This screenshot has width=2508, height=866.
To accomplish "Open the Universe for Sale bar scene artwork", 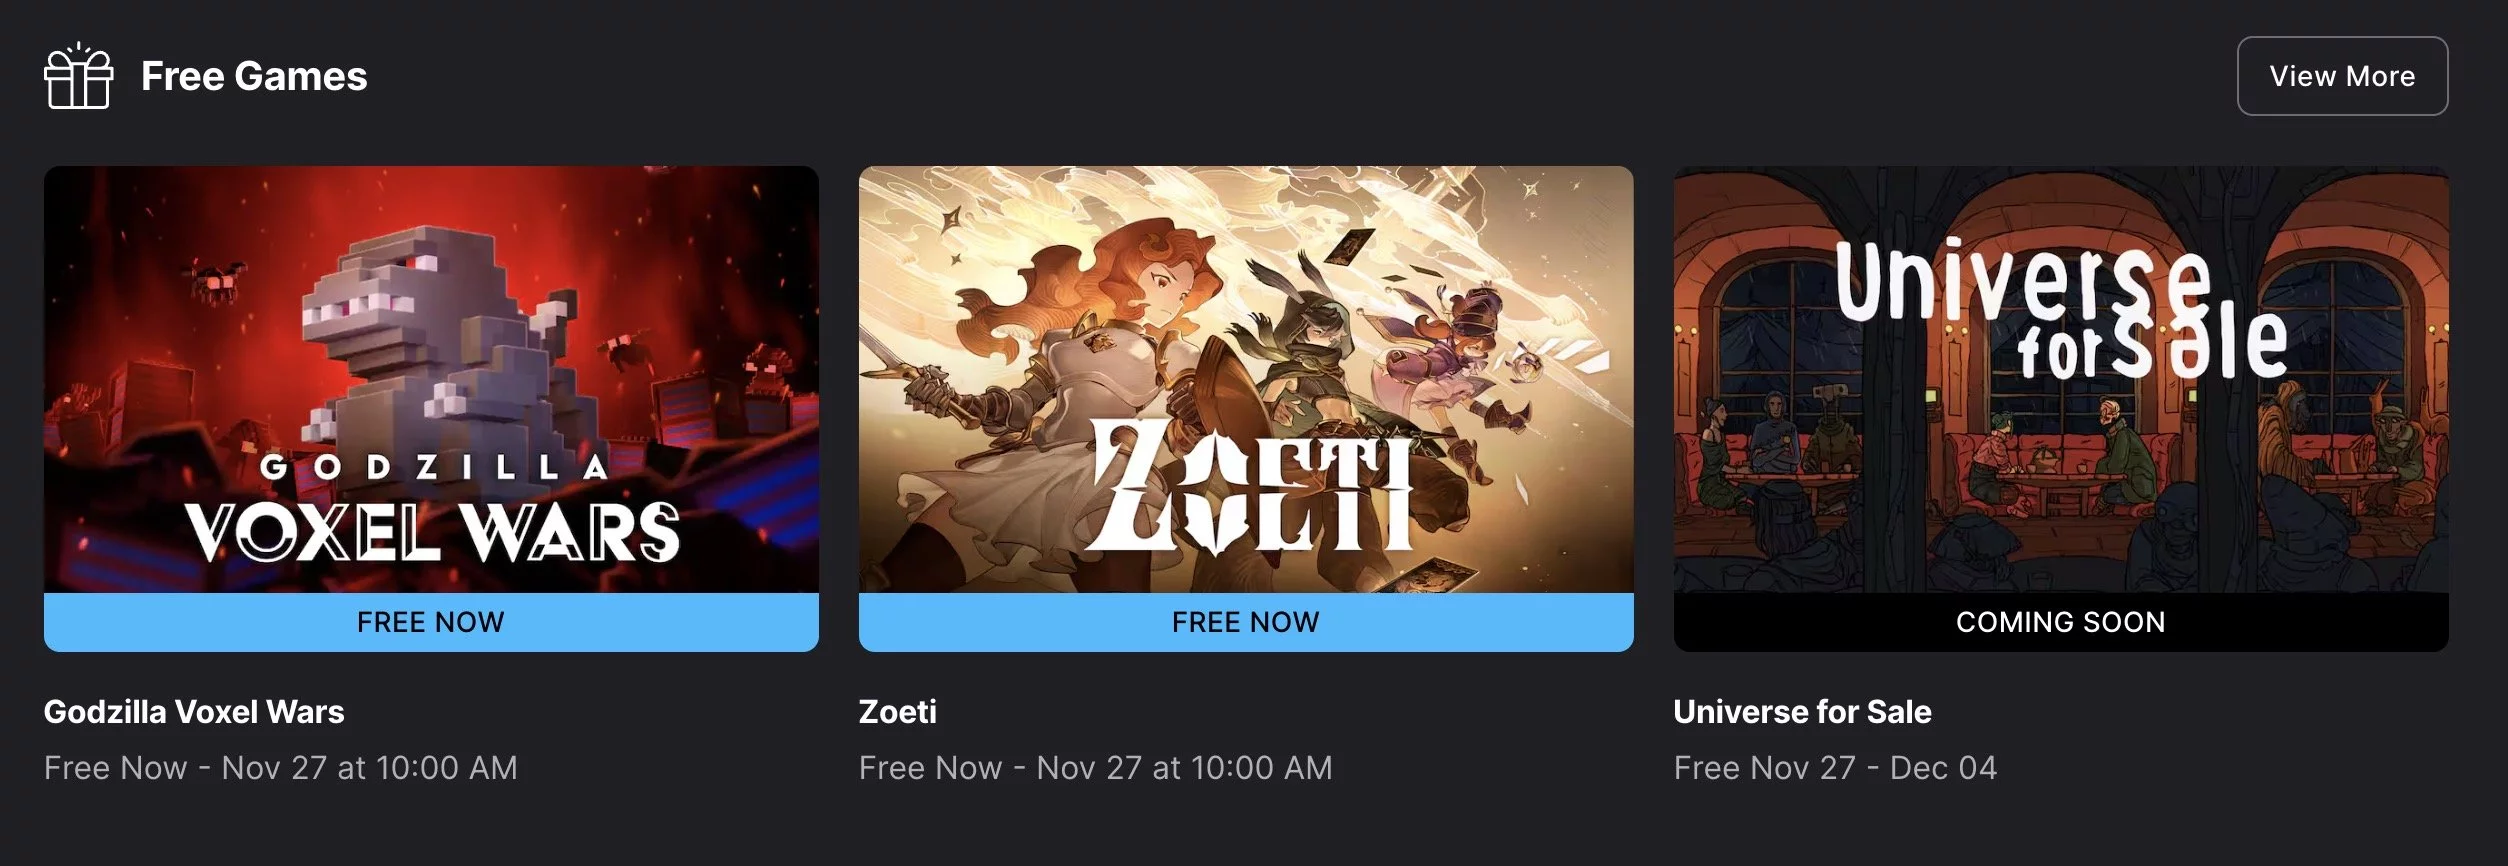I will coord(2061,380).
